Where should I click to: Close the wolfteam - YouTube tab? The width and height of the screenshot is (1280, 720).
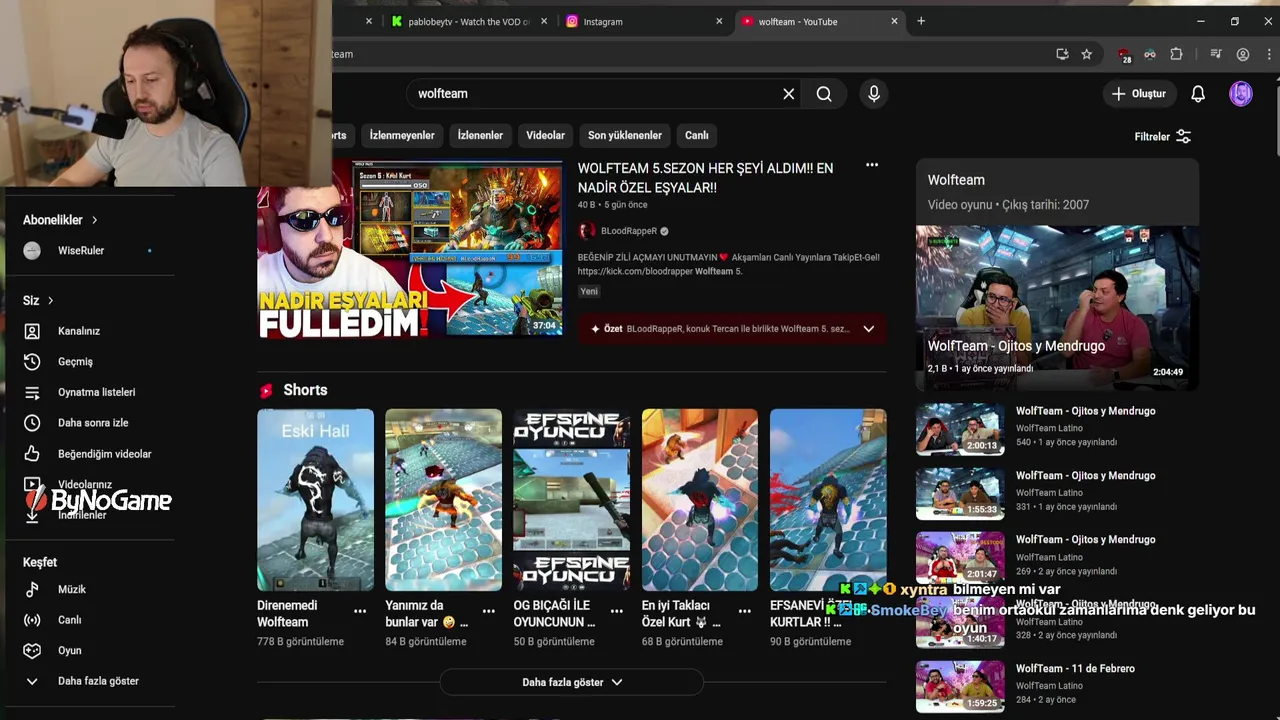pos(894,21)
